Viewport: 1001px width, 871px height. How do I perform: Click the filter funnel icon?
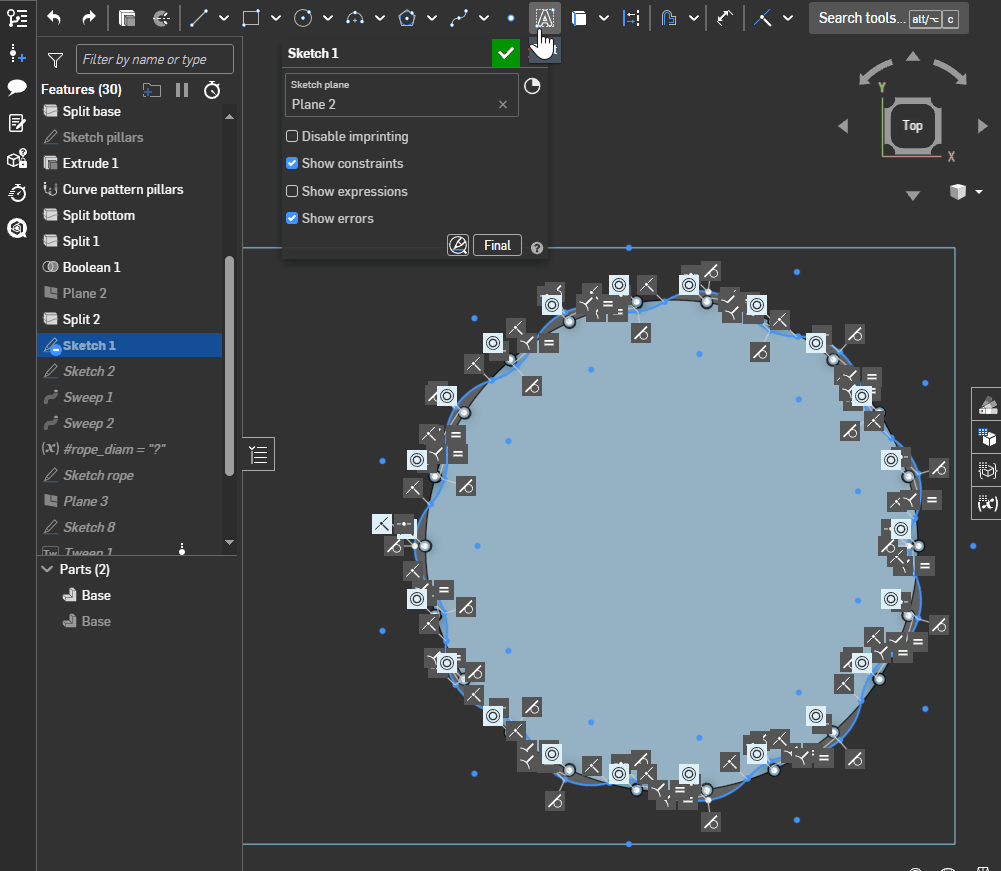click(56, 60)
